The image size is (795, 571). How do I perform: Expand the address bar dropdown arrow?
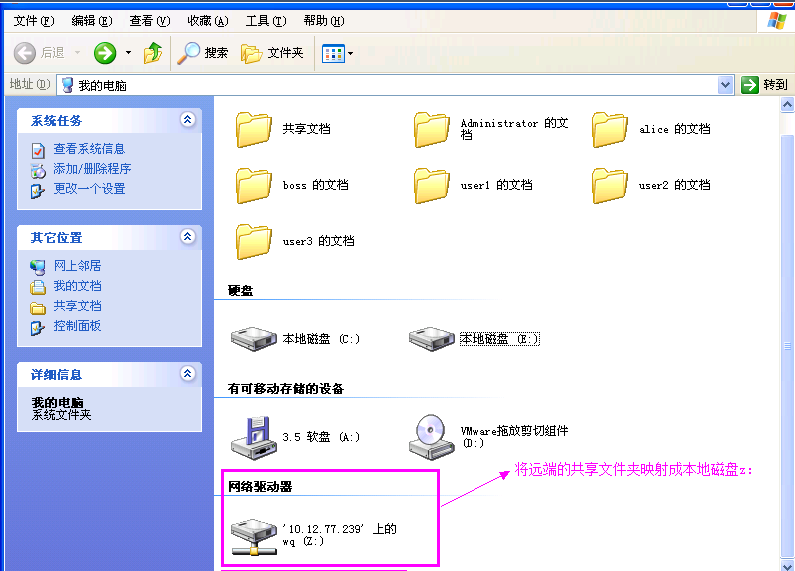[726, 85]
